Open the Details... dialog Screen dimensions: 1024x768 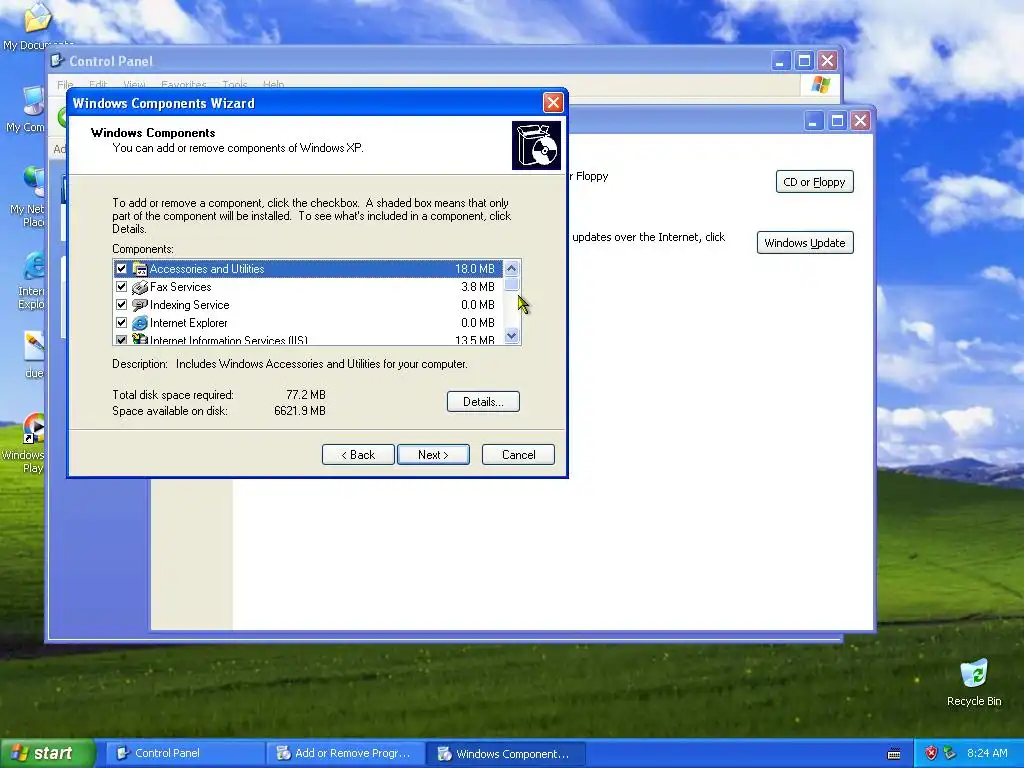point(483,402)
